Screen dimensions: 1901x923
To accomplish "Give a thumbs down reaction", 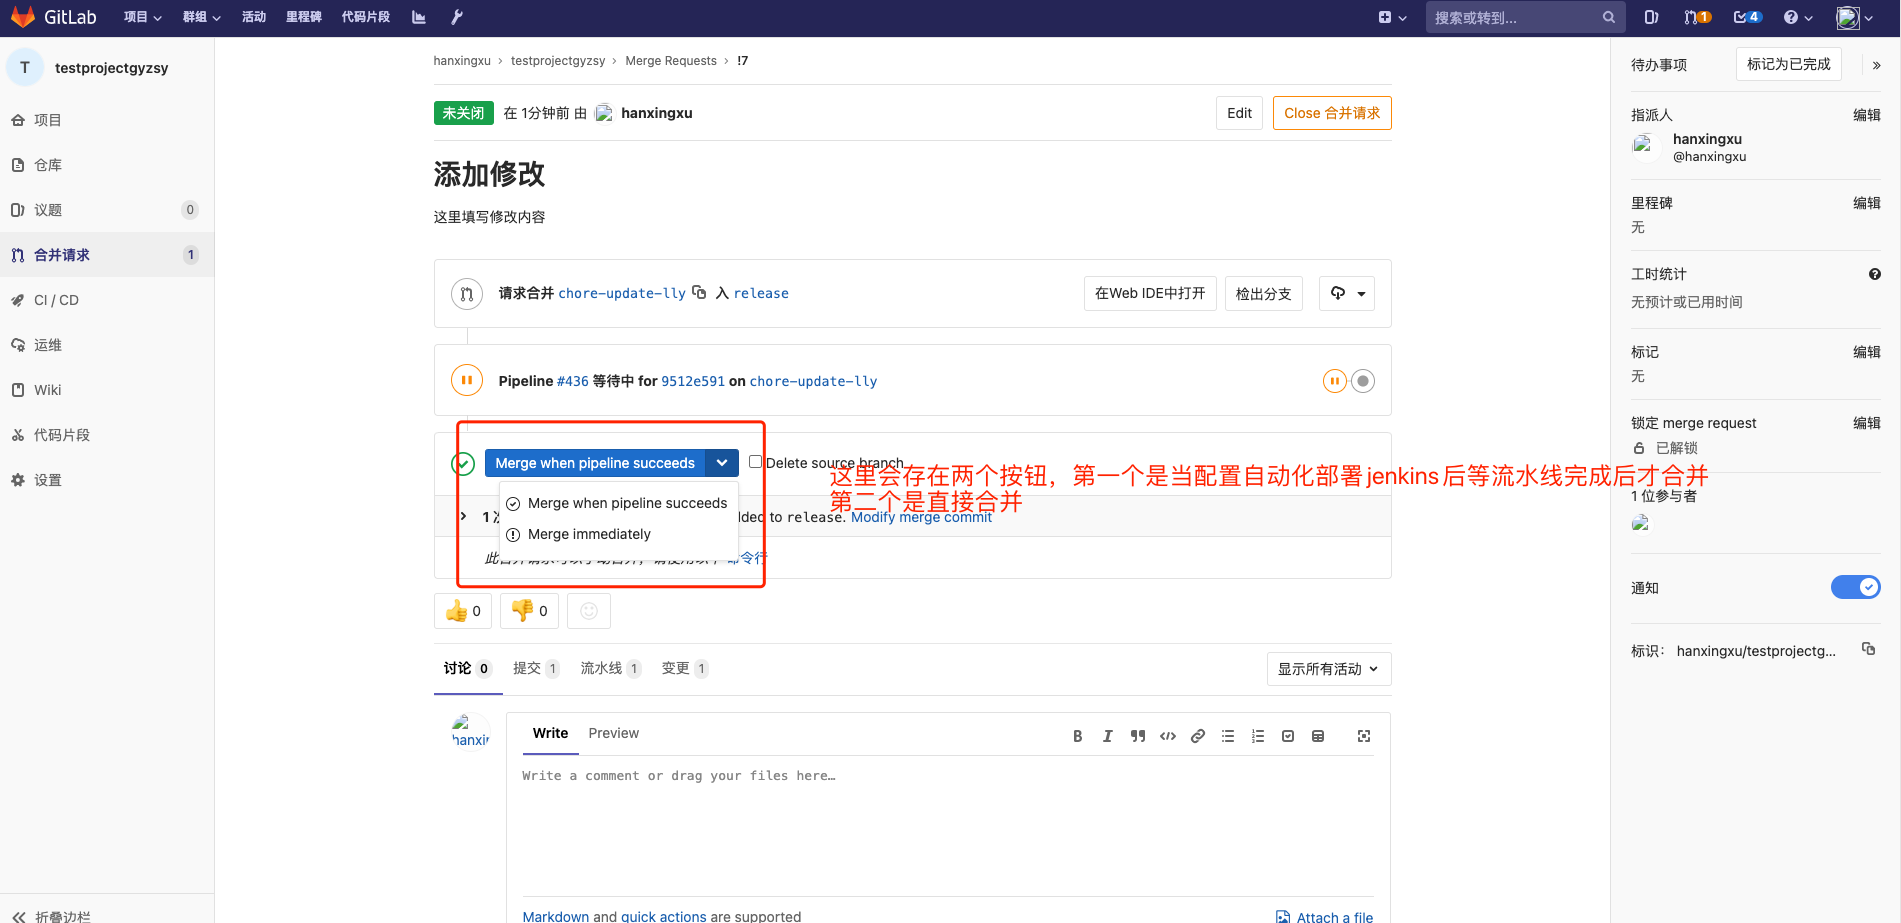I will click(529, 611).
